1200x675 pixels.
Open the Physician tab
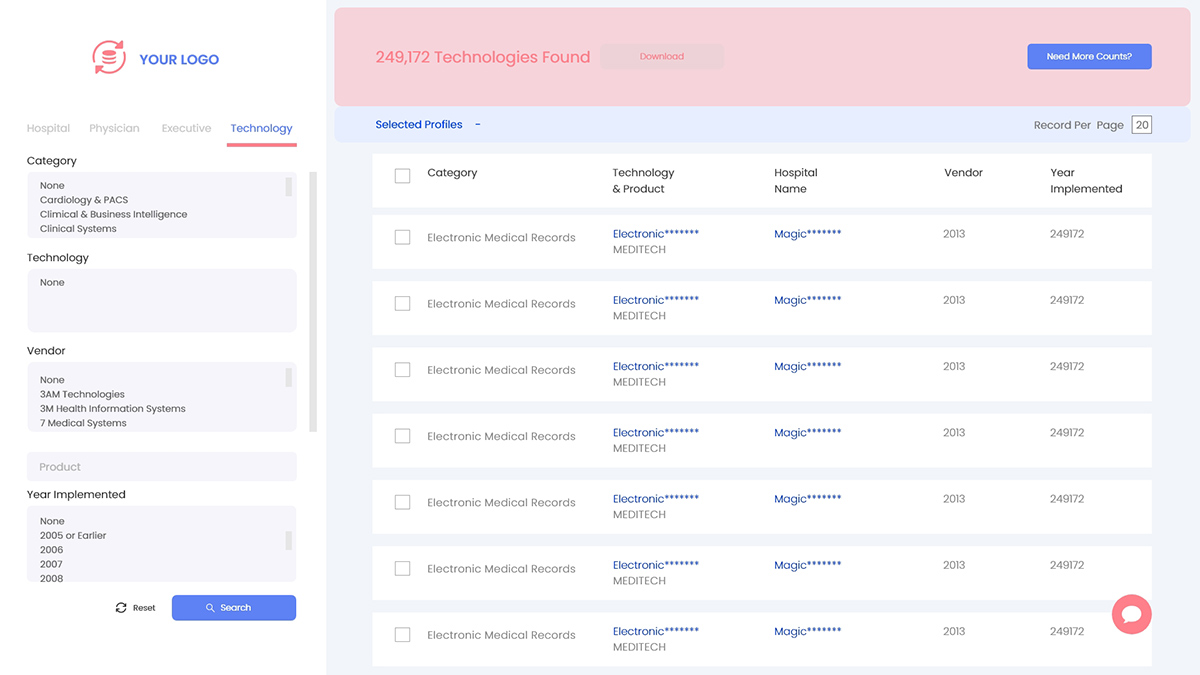[x=114, y=128]
